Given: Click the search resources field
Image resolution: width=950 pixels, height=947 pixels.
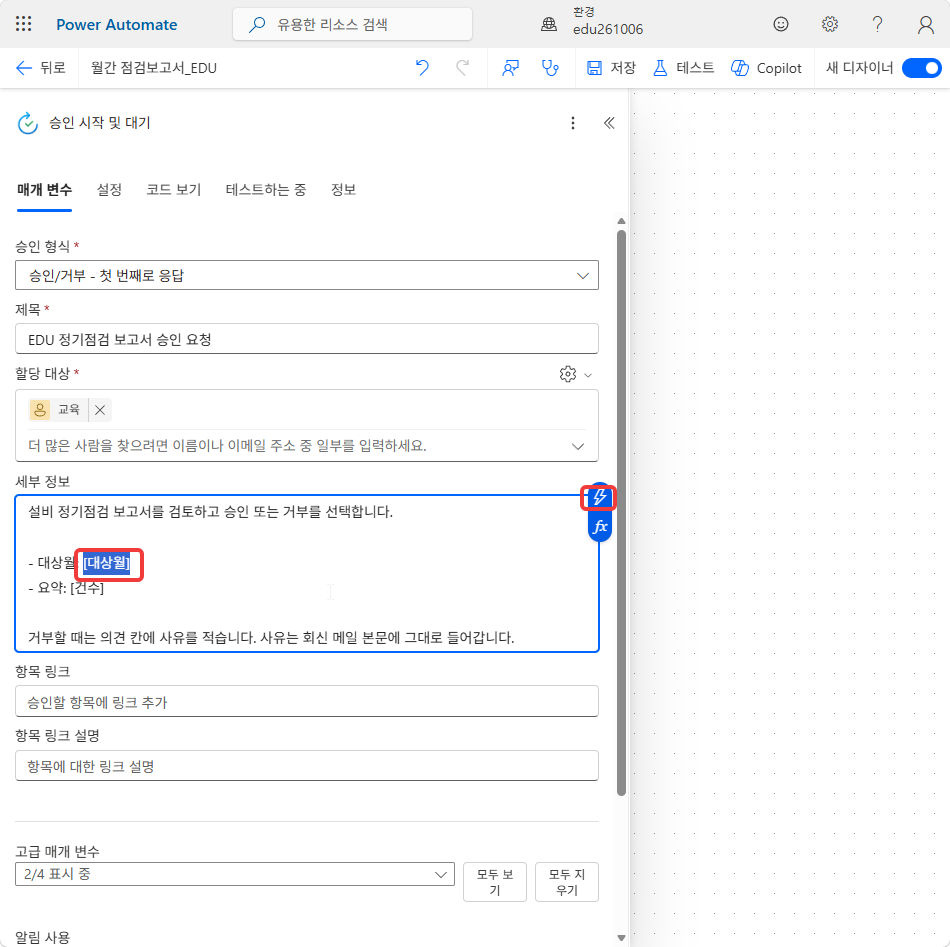Looking at the screenshot, I should coord(352,24).
